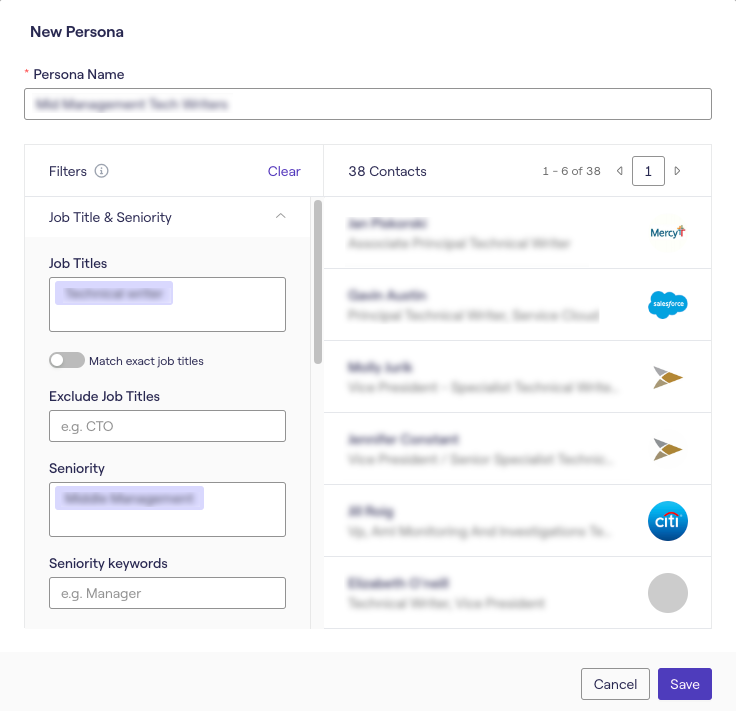Viewport: 736px width, 711px height.
Task: Click the Mercy company logo
Action: [667, 232]
